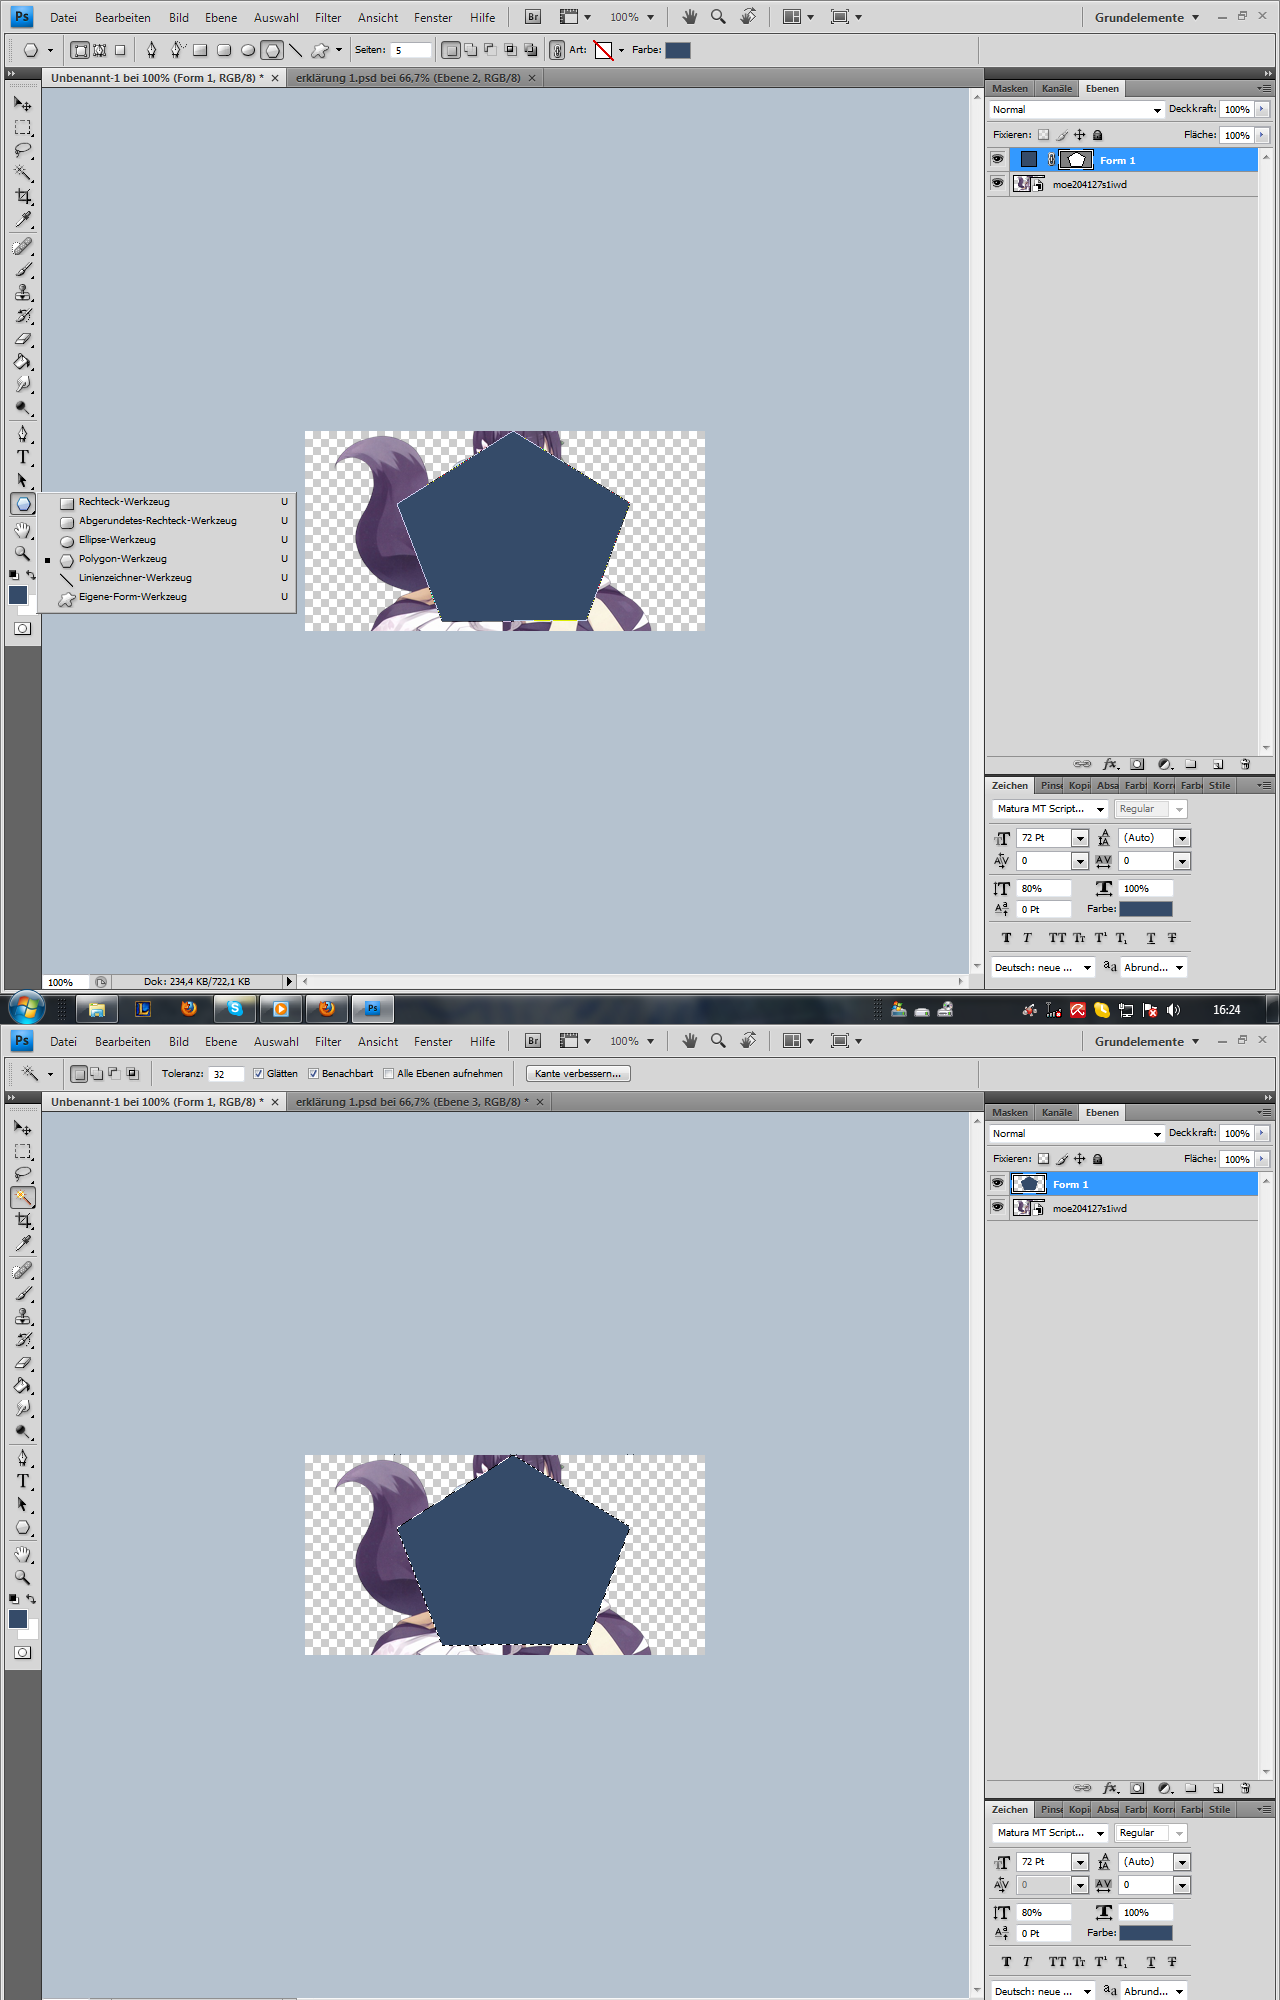Click Line tool in upper options bar
The width and height of the screenshot is (1280, 2000).
click(296, 50)
